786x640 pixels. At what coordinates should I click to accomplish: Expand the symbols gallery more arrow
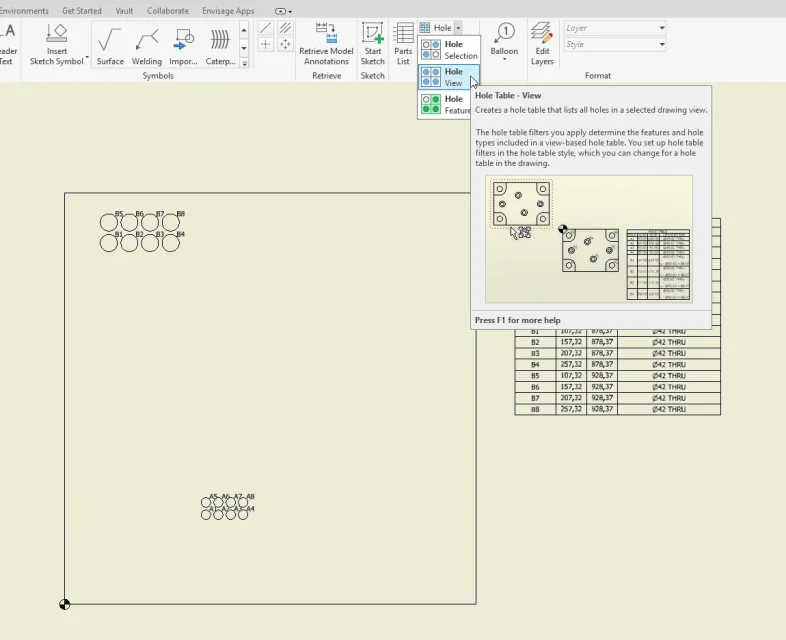(244, 63)
